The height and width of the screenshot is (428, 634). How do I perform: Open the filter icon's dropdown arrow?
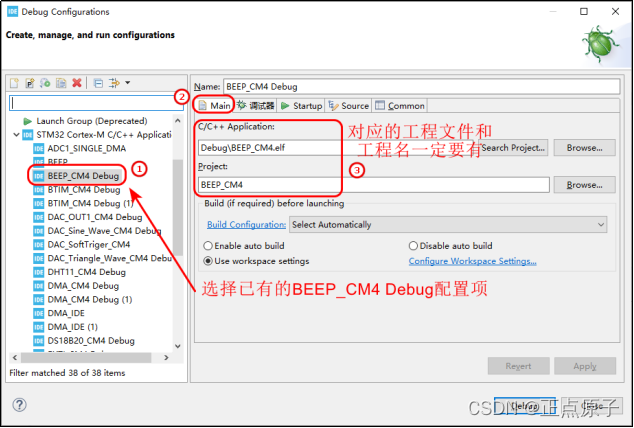[127, 83]
